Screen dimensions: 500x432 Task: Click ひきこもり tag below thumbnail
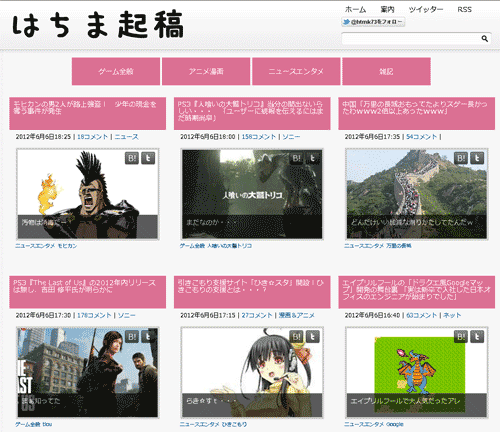[x=235, y=424]
